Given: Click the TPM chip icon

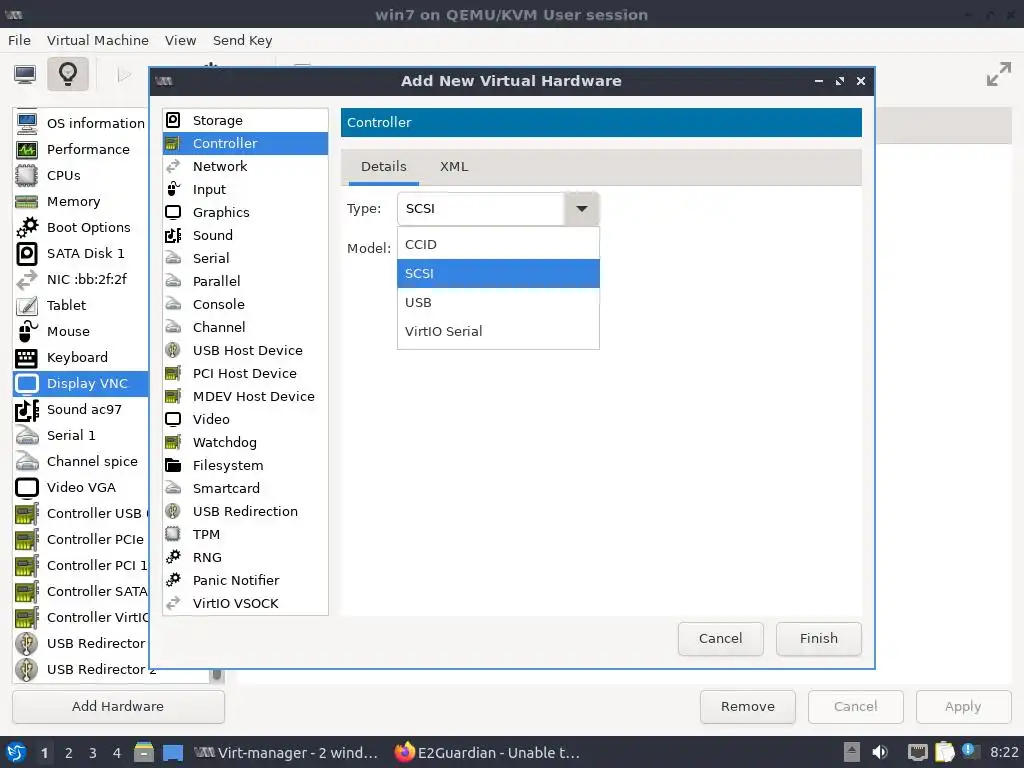Looking at the screenshot, I should 173,534.
